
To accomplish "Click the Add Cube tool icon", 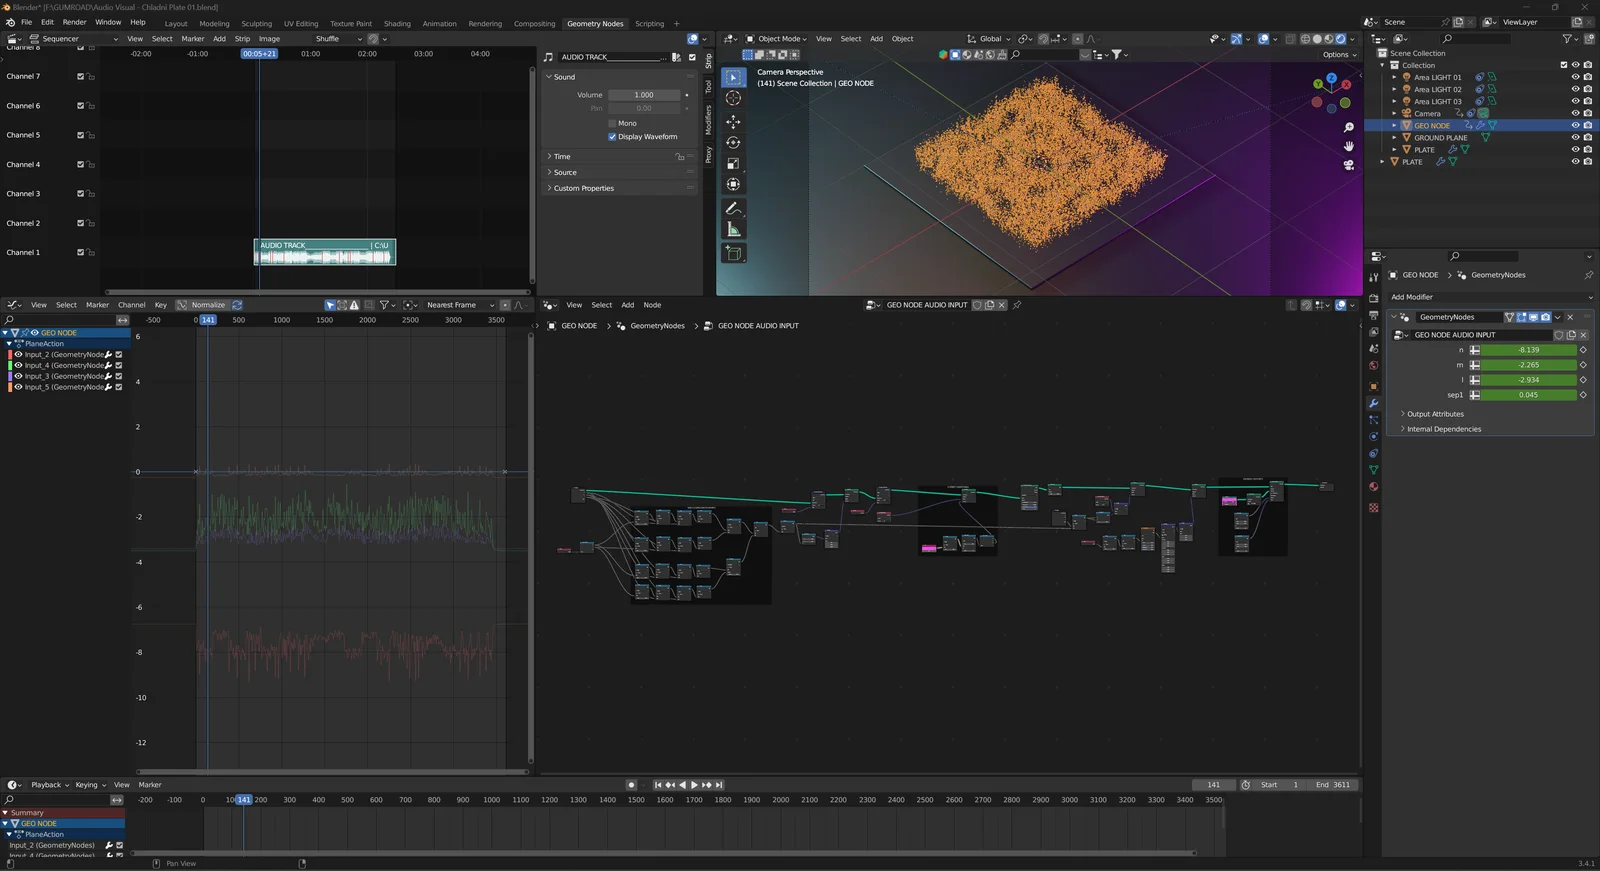I will 733,254.
